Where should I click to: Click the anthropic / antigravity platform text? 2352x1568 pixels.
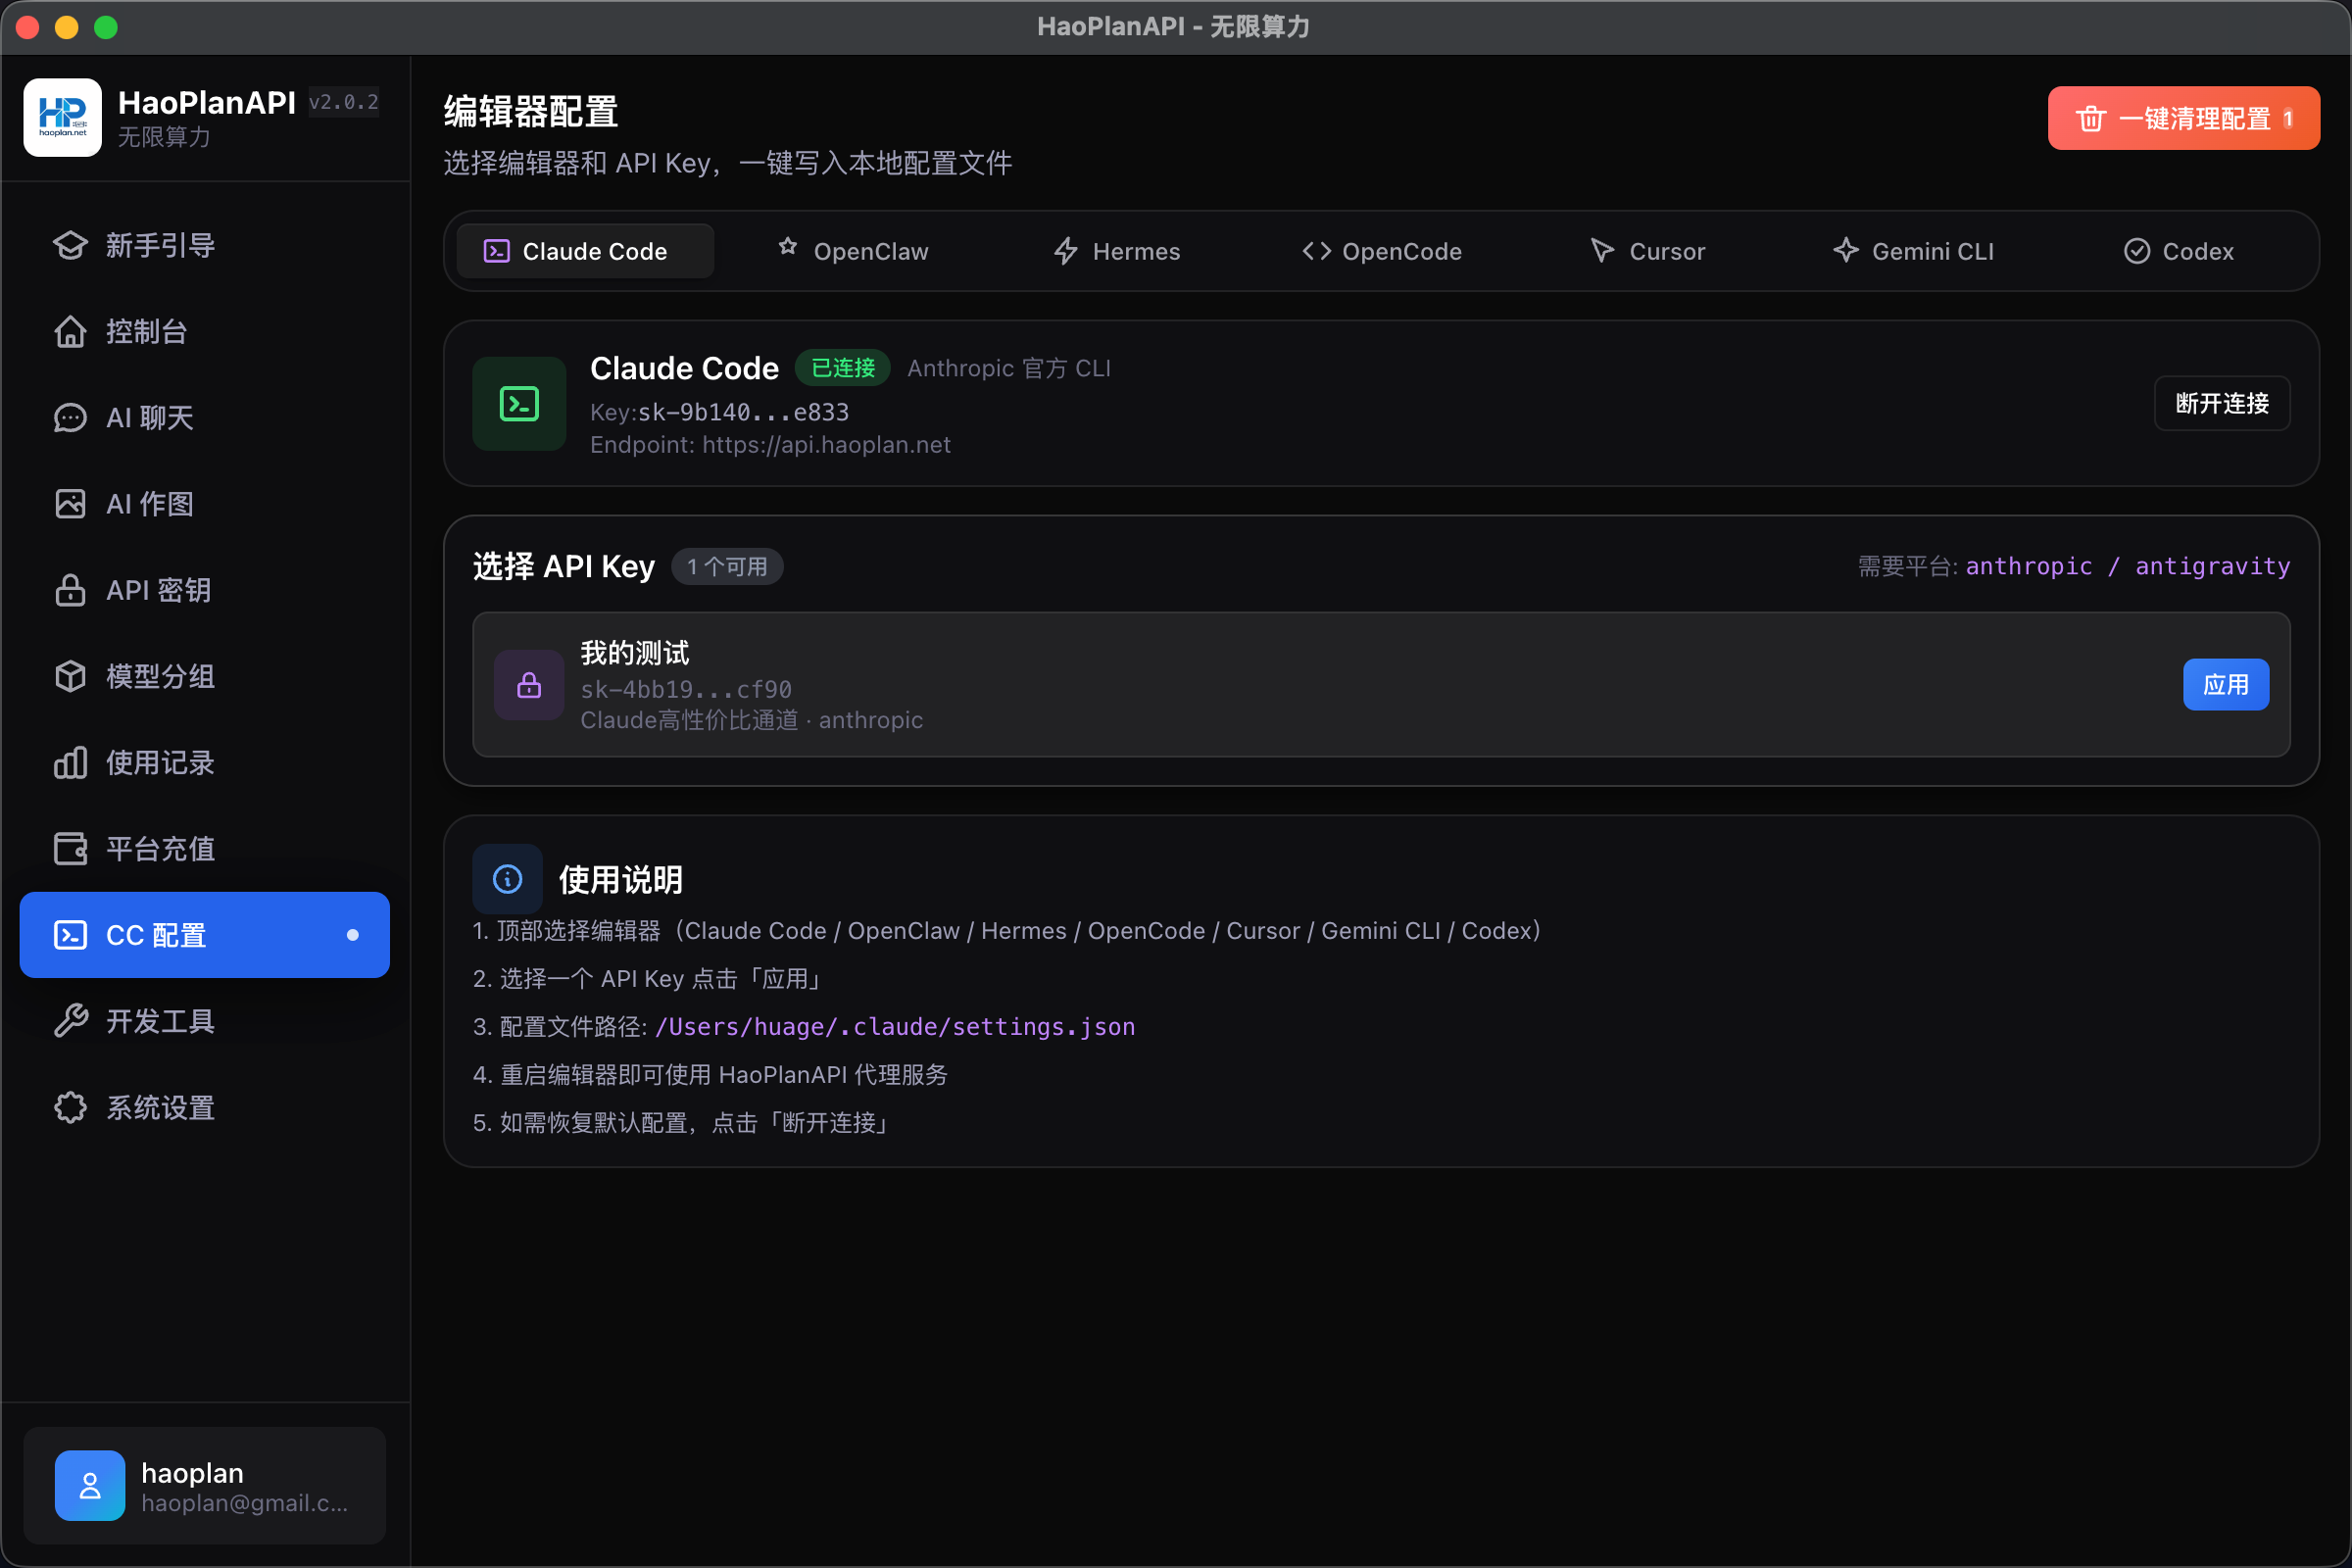(x=2128, y=567)
